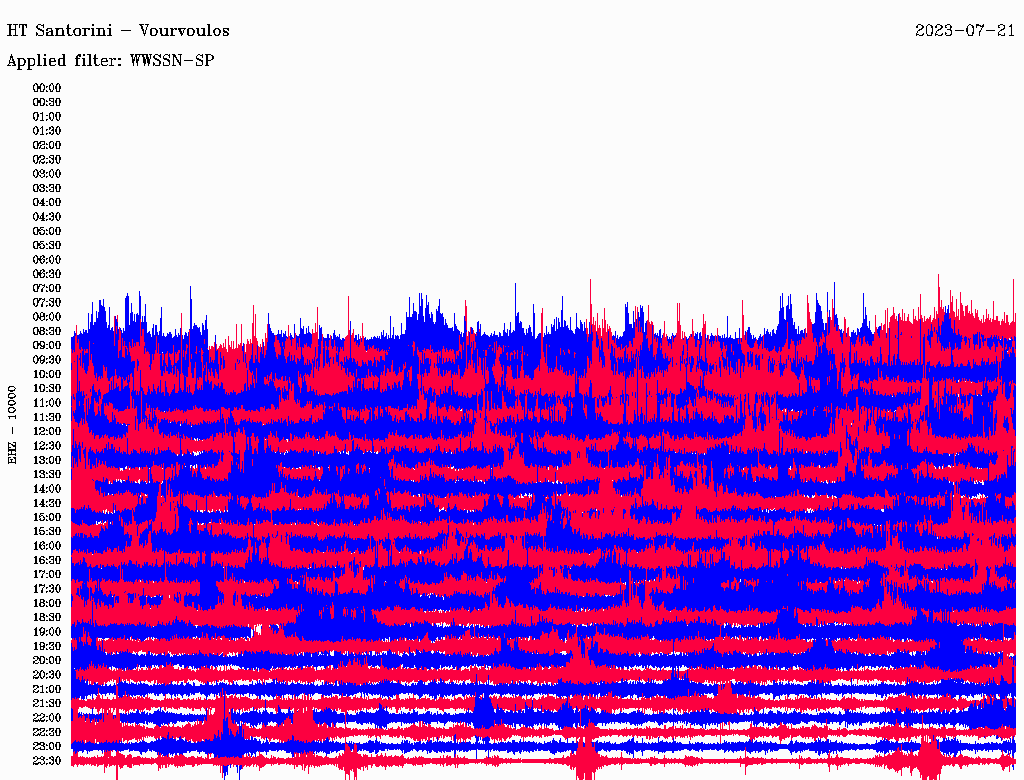Viewport: 1024px width, 780px height.
Task: Click the station title HT Santorini – Vourvoulos
Action: [118, 31]
